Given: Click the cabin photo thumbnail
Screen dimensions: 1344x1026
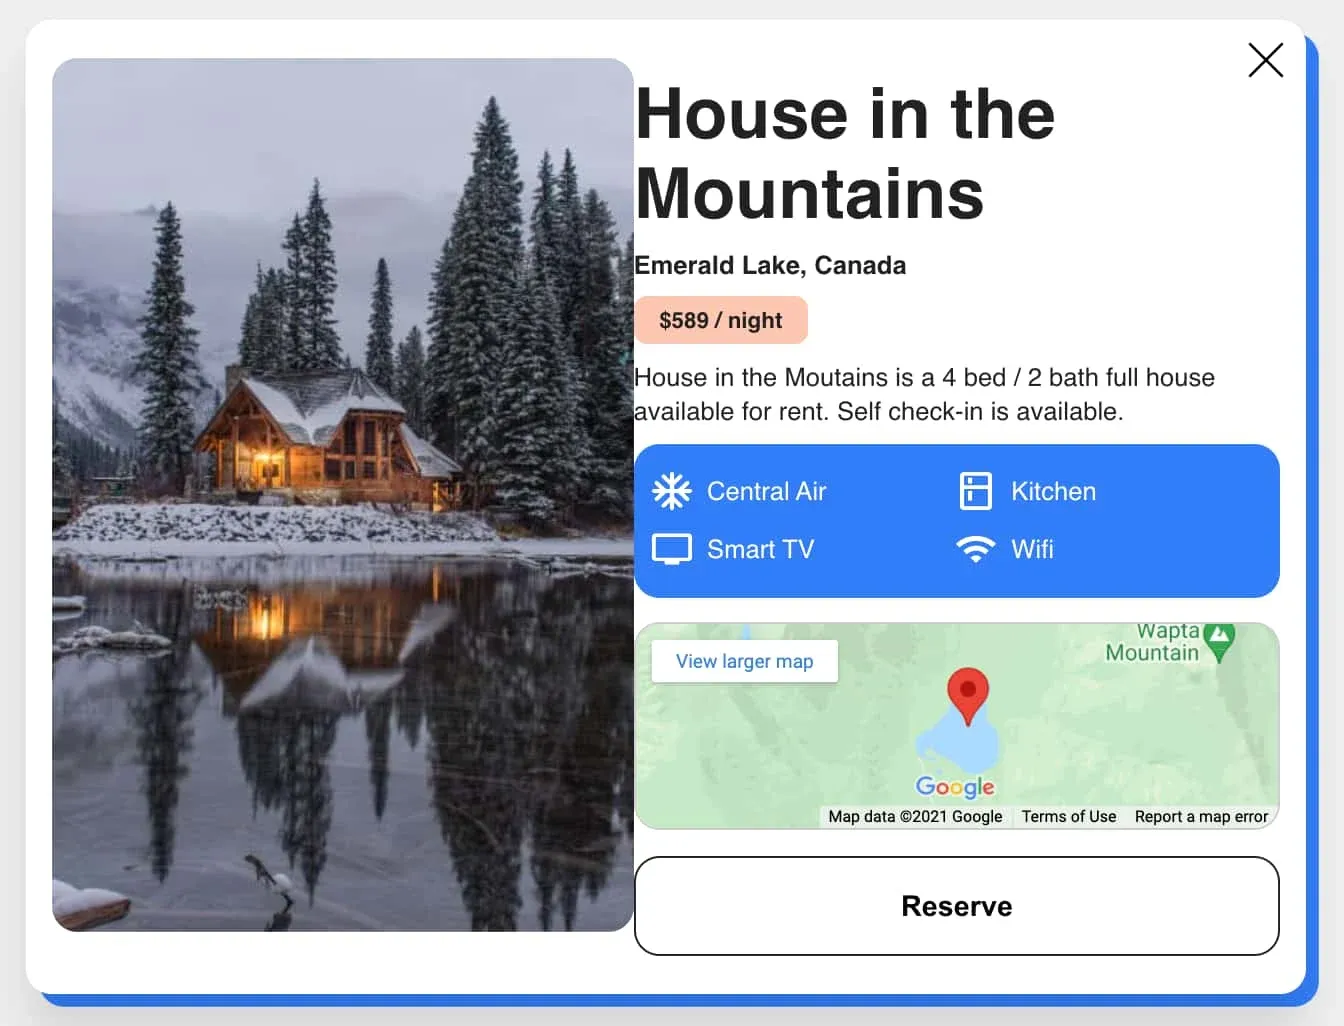Looking at the screenshot, I should pyautogui.click(x=343, y=495).
